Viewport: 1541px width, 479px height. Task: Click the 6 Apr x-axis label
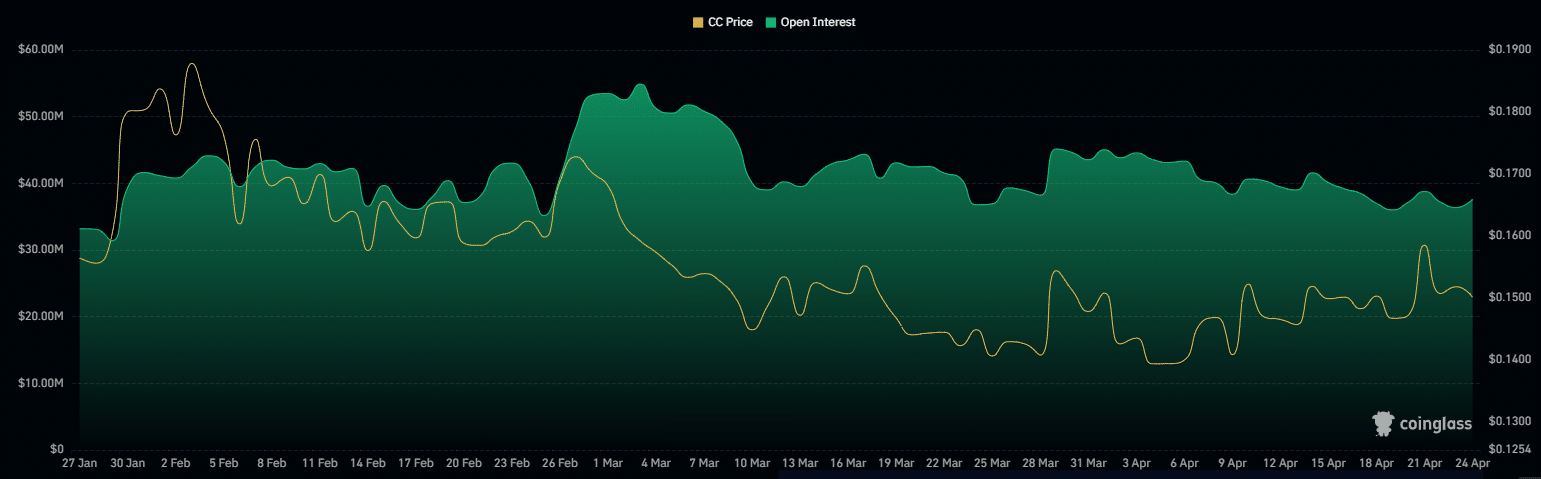[1183, 464]
